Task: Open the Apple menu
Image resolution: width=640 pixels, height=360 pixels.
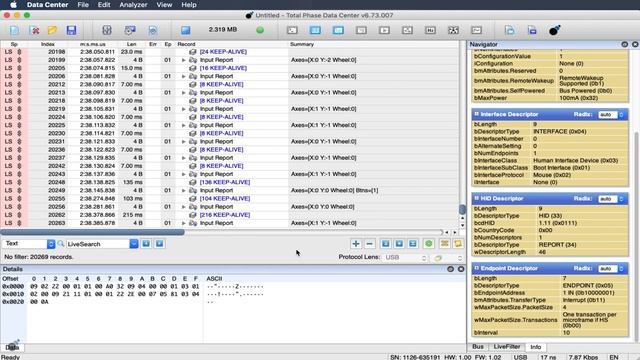Action: [13, 5]
